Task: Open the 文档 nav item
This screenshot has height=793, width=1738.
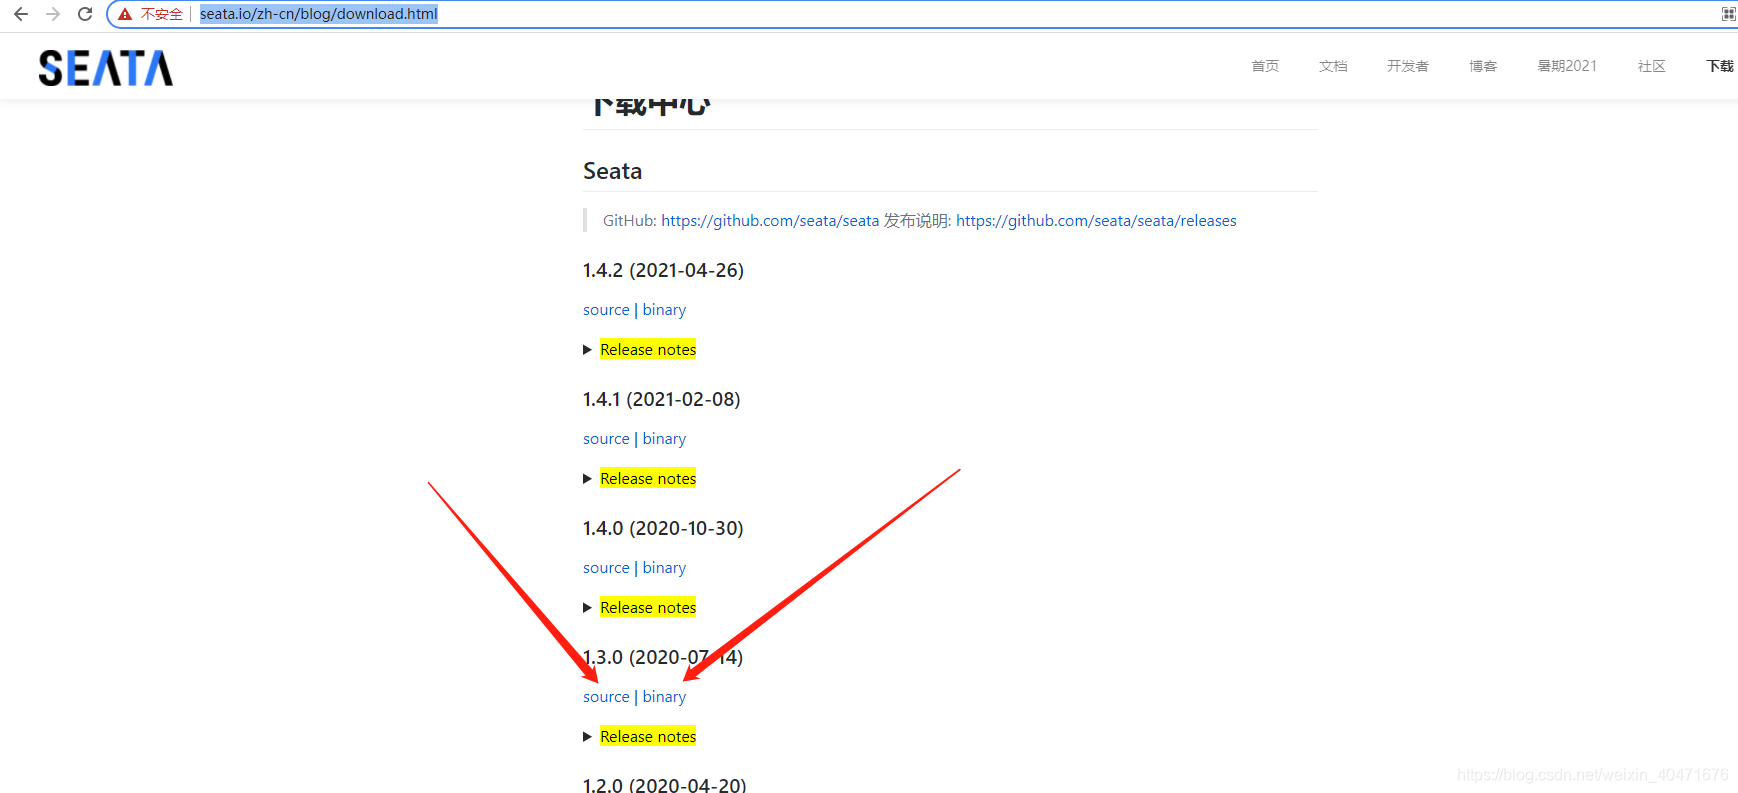Action: tap(1333, 66)
